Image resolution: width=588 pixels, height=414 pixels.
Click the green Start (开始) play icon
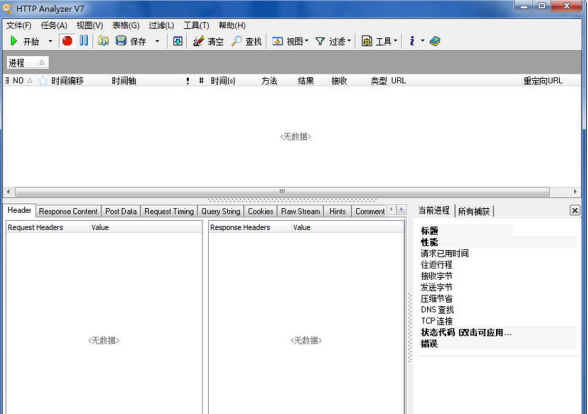coord(14,41)
